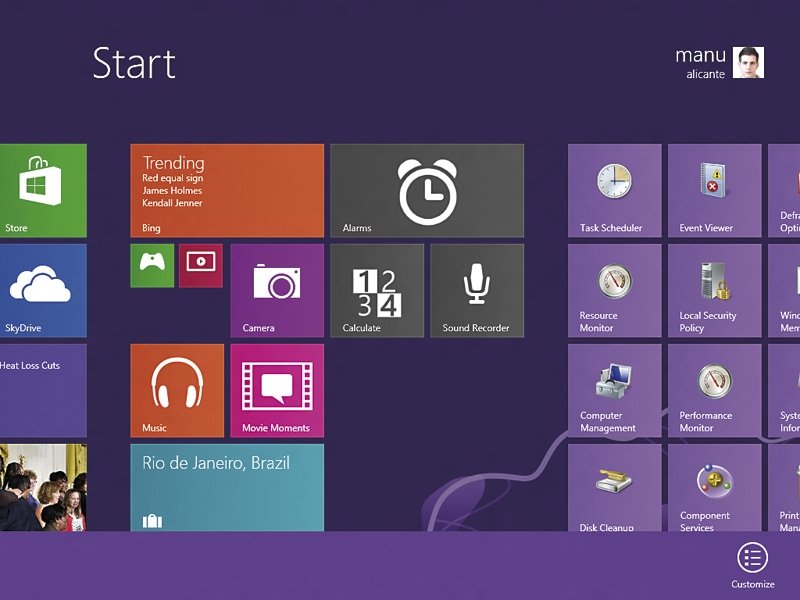800x600 pixels.
Task: Open the Calculate tile
Action: (377, 290)
